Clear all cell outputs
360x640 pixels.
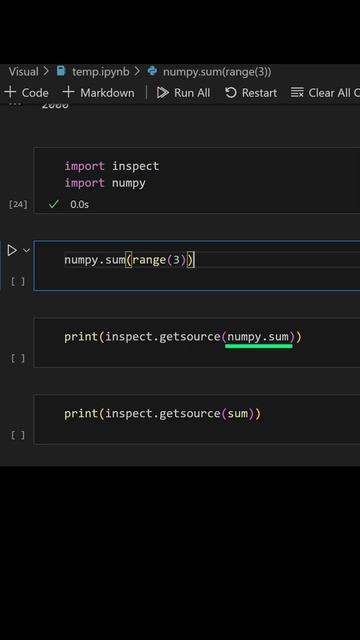coord(325,93)
